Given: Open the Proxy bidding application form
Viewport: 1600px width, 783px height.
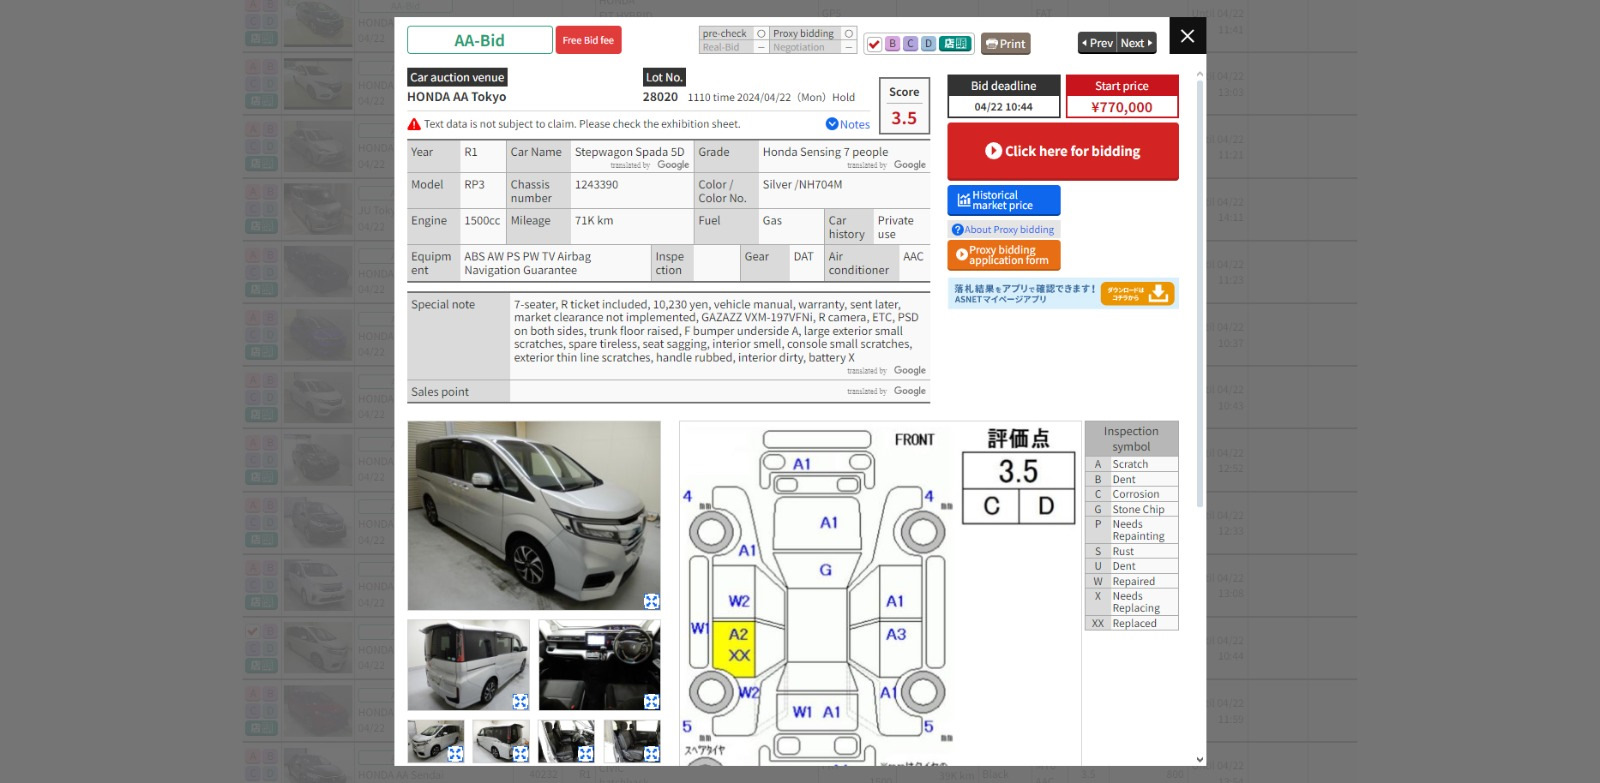Looking at the screenshot, I should click(1003, 255).
